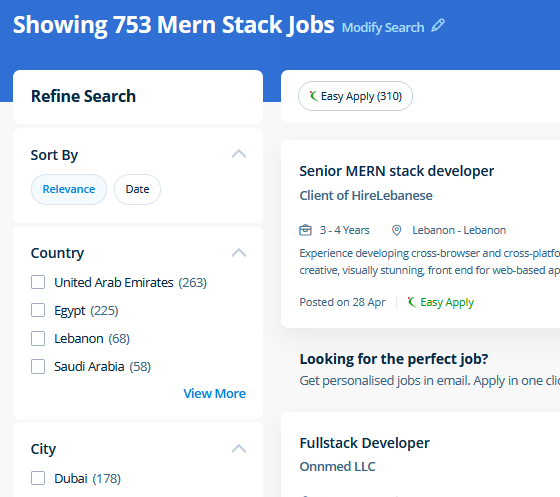Click the green Easy Apply icon in the filter chip
This screenshot has width=560, height=497.
pyautogui.click(x=313, y=96)
